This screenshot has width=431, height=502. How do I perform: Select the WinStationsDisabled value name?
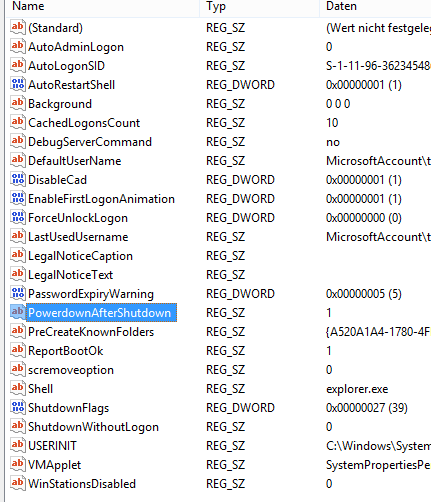(x=82, y=484)
